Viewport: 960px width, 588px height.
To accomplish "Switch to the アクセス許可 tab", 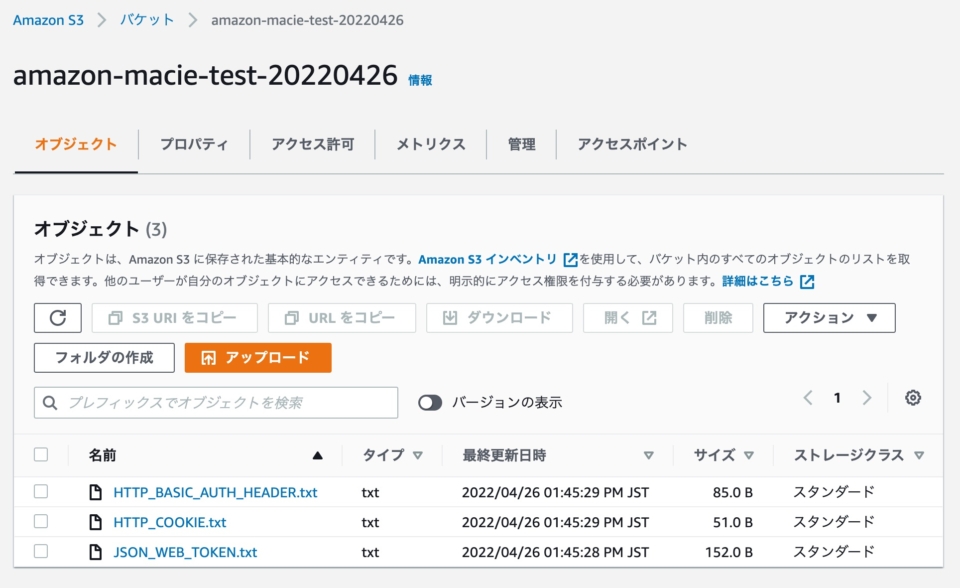I will pos(310,143).
